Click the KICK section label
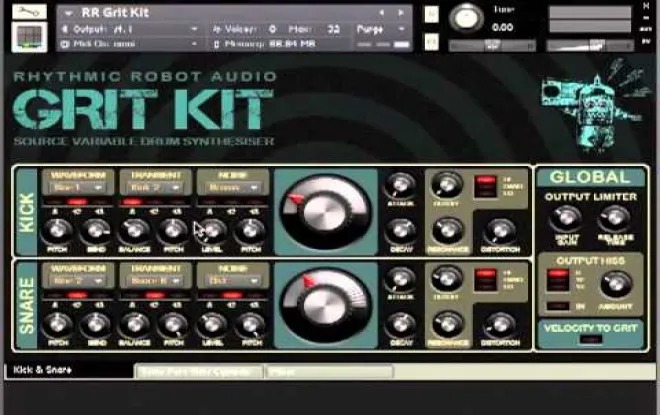 [27, 212]
